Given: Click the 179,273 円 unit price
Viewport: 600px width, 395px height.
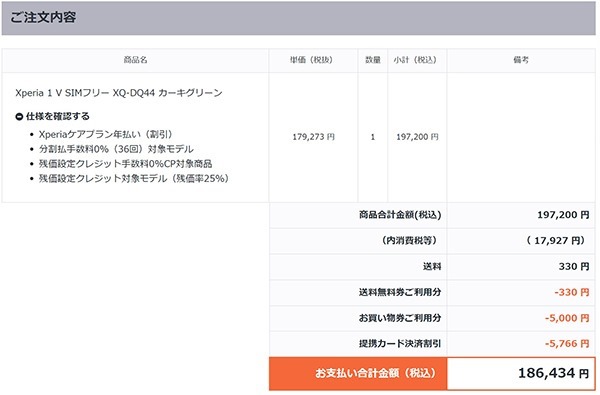Looking at the screenshot, I should tap(313, 137).
